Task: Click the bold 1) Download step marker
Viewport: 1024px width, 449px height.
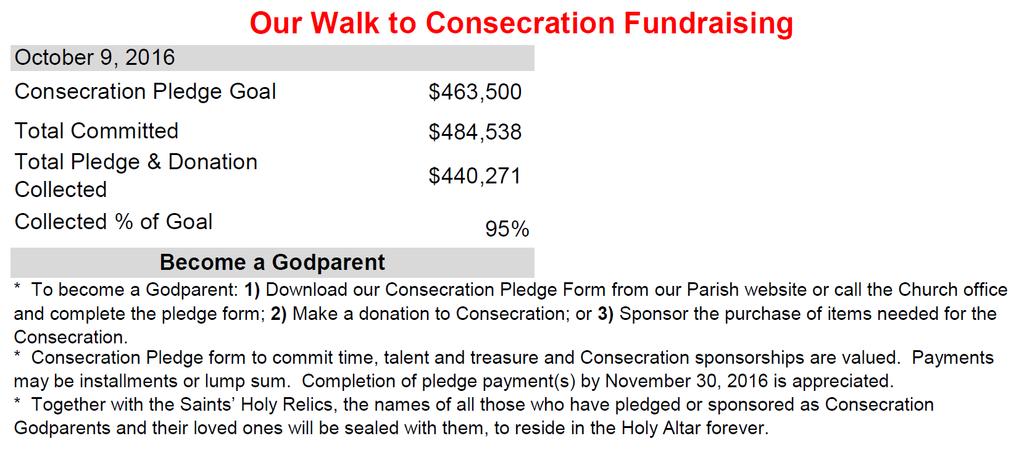Action: (253, 290)
